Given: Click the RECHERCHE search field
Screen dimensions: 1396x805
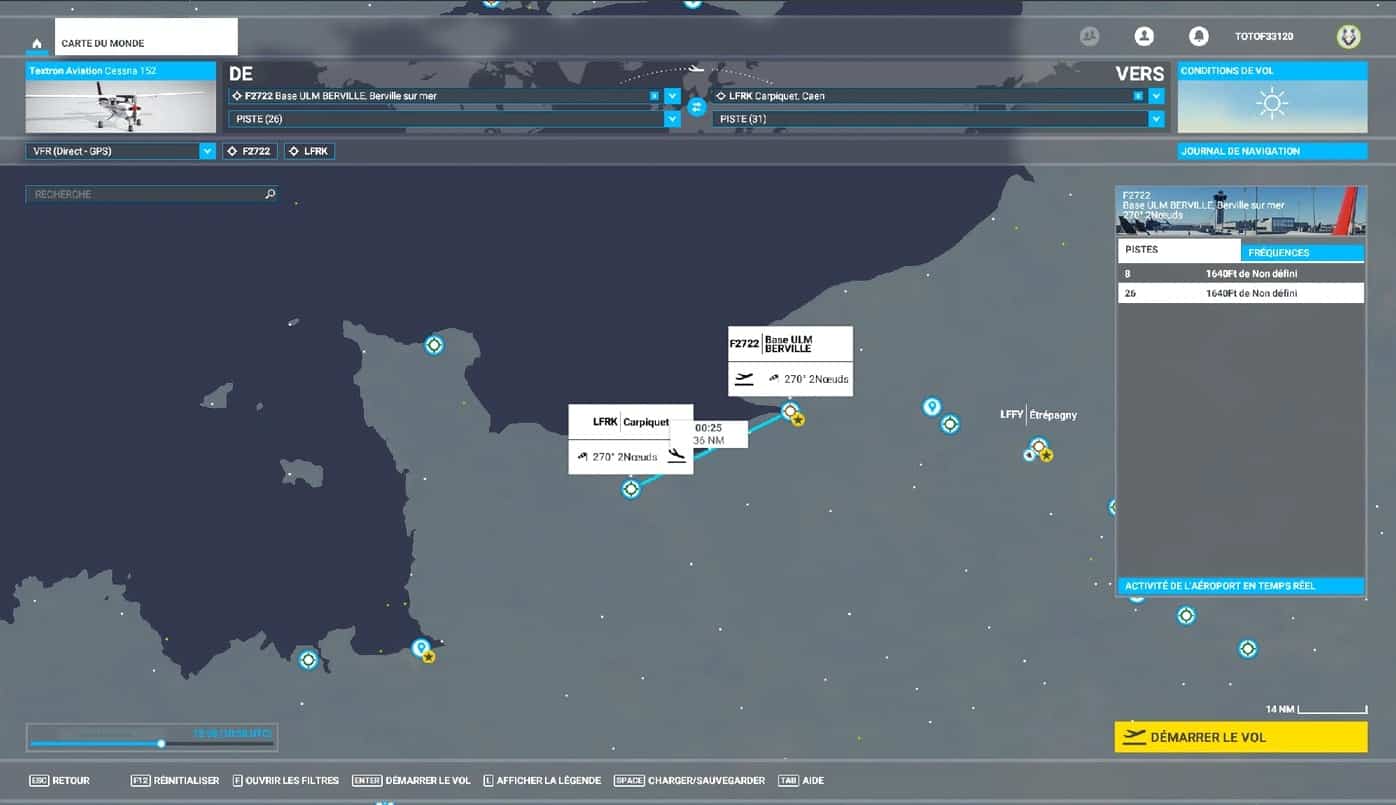Looking at the screenshot, I should pos(145,194).
